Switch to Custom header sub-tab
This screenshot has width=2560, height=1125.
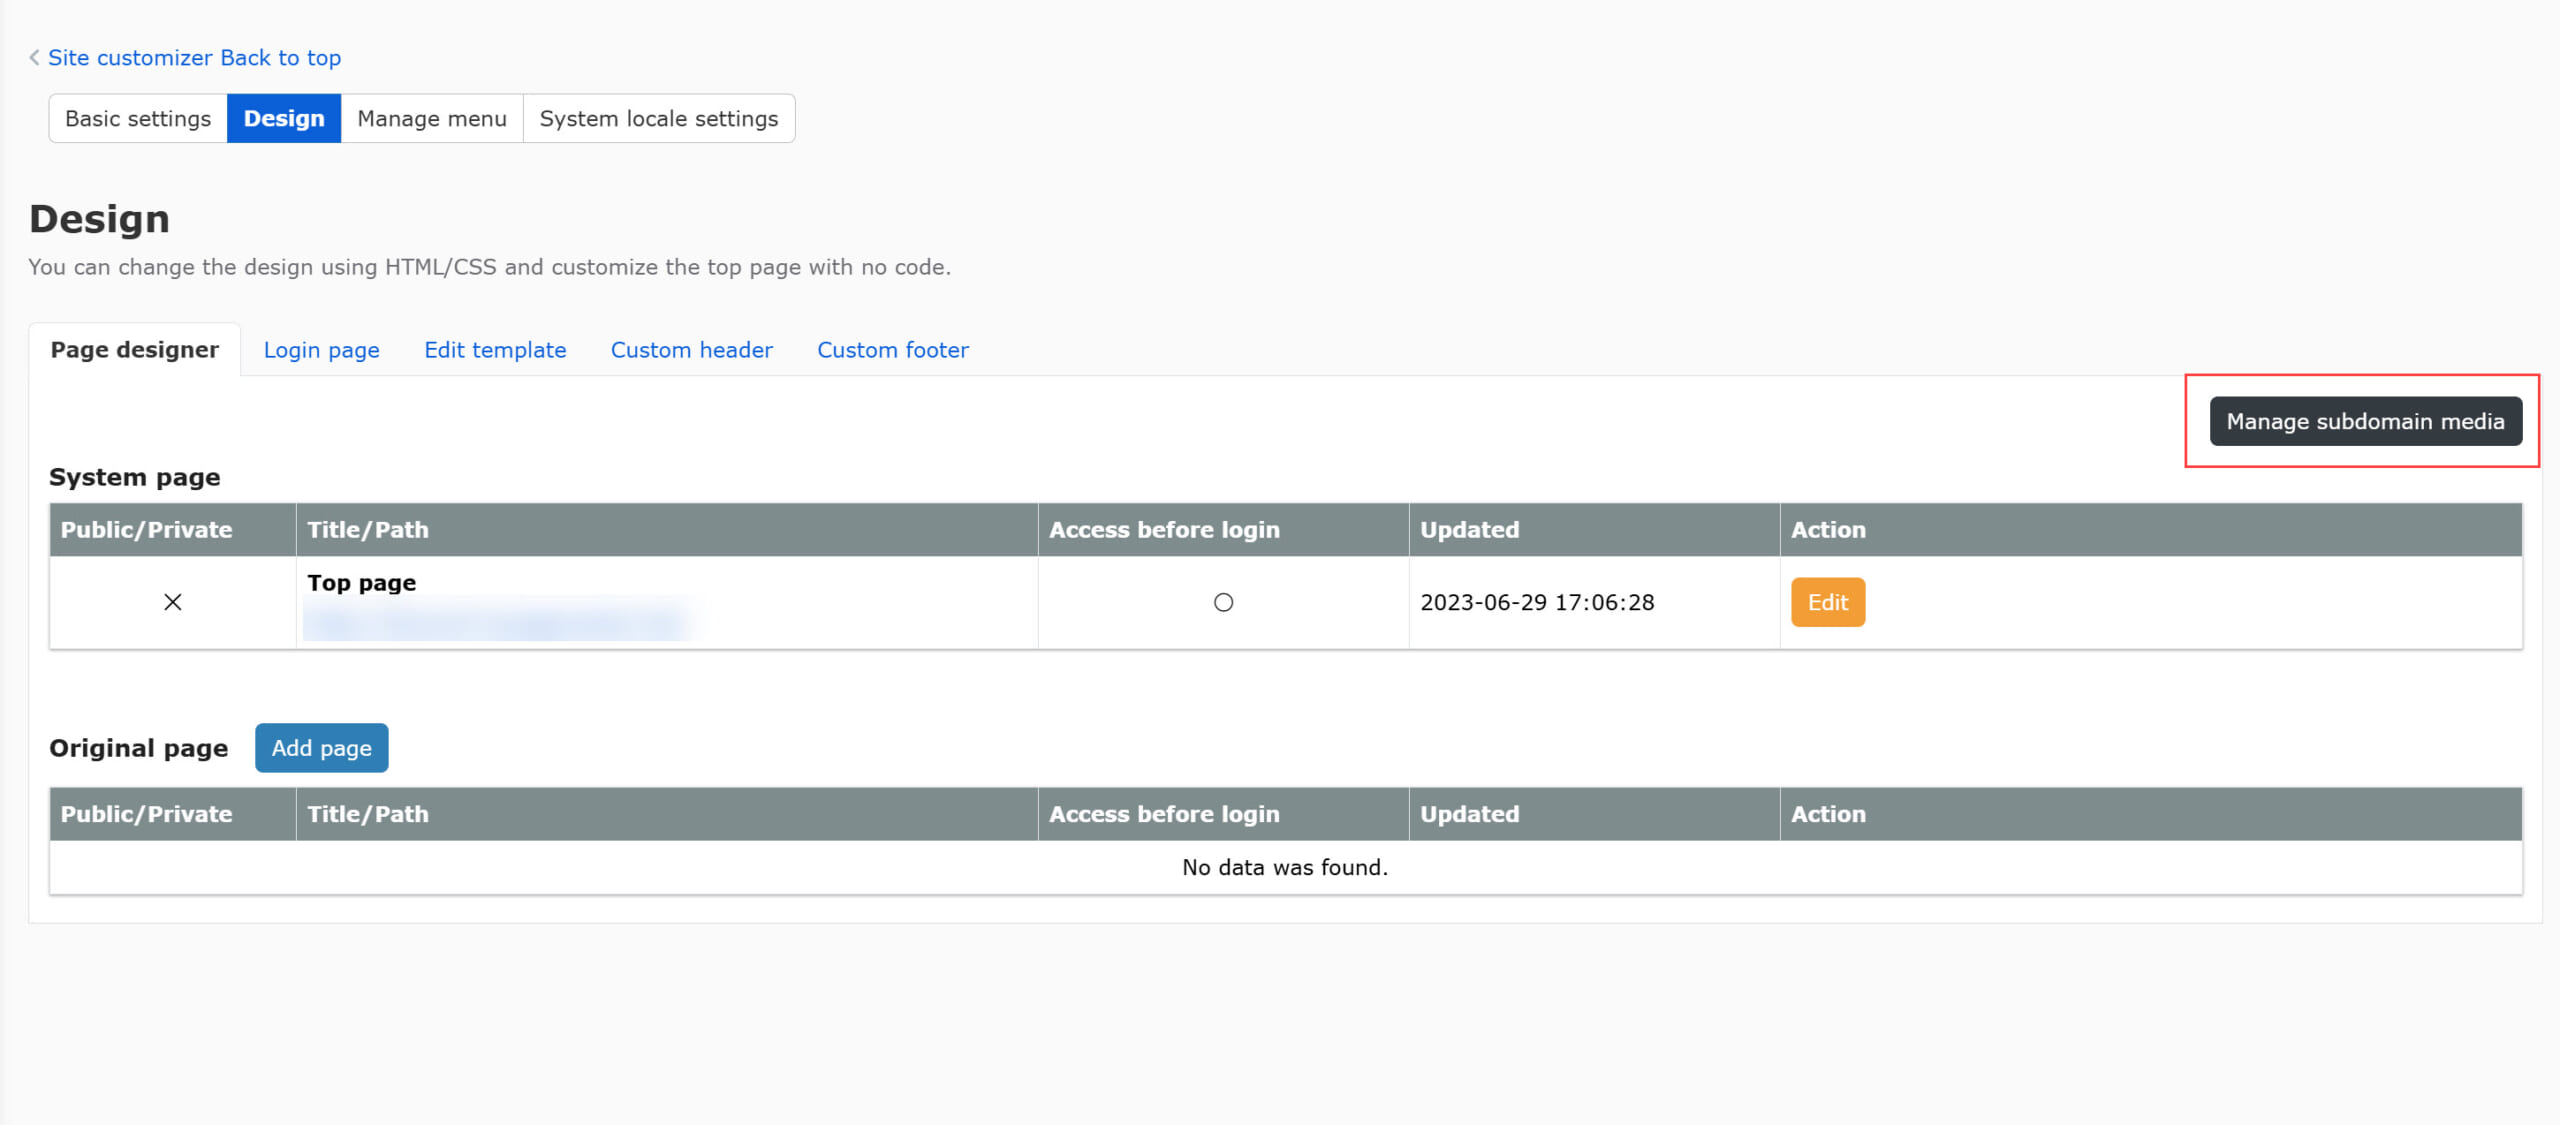[x=691, y=350]
